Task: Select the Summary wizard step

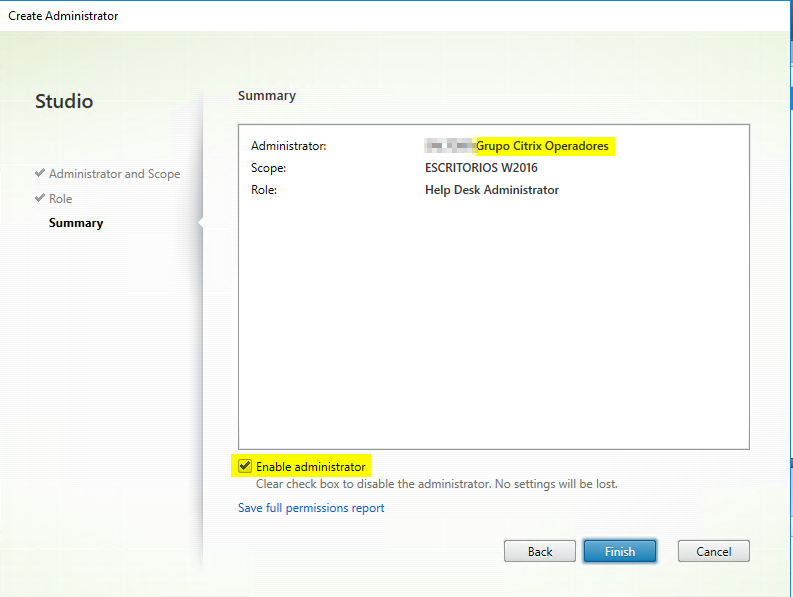Action: [x=76, y=223]
